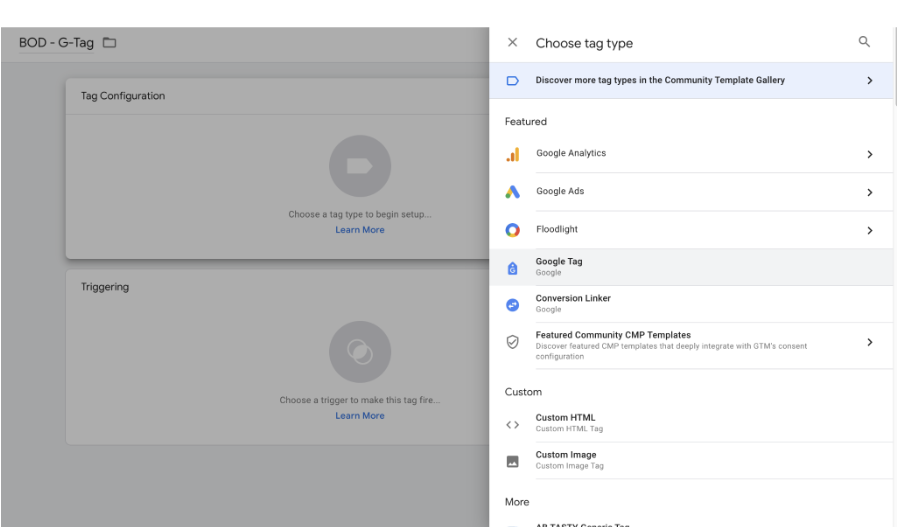
Task: Select the Custom HTML tag type
Action: coord(691,423)
